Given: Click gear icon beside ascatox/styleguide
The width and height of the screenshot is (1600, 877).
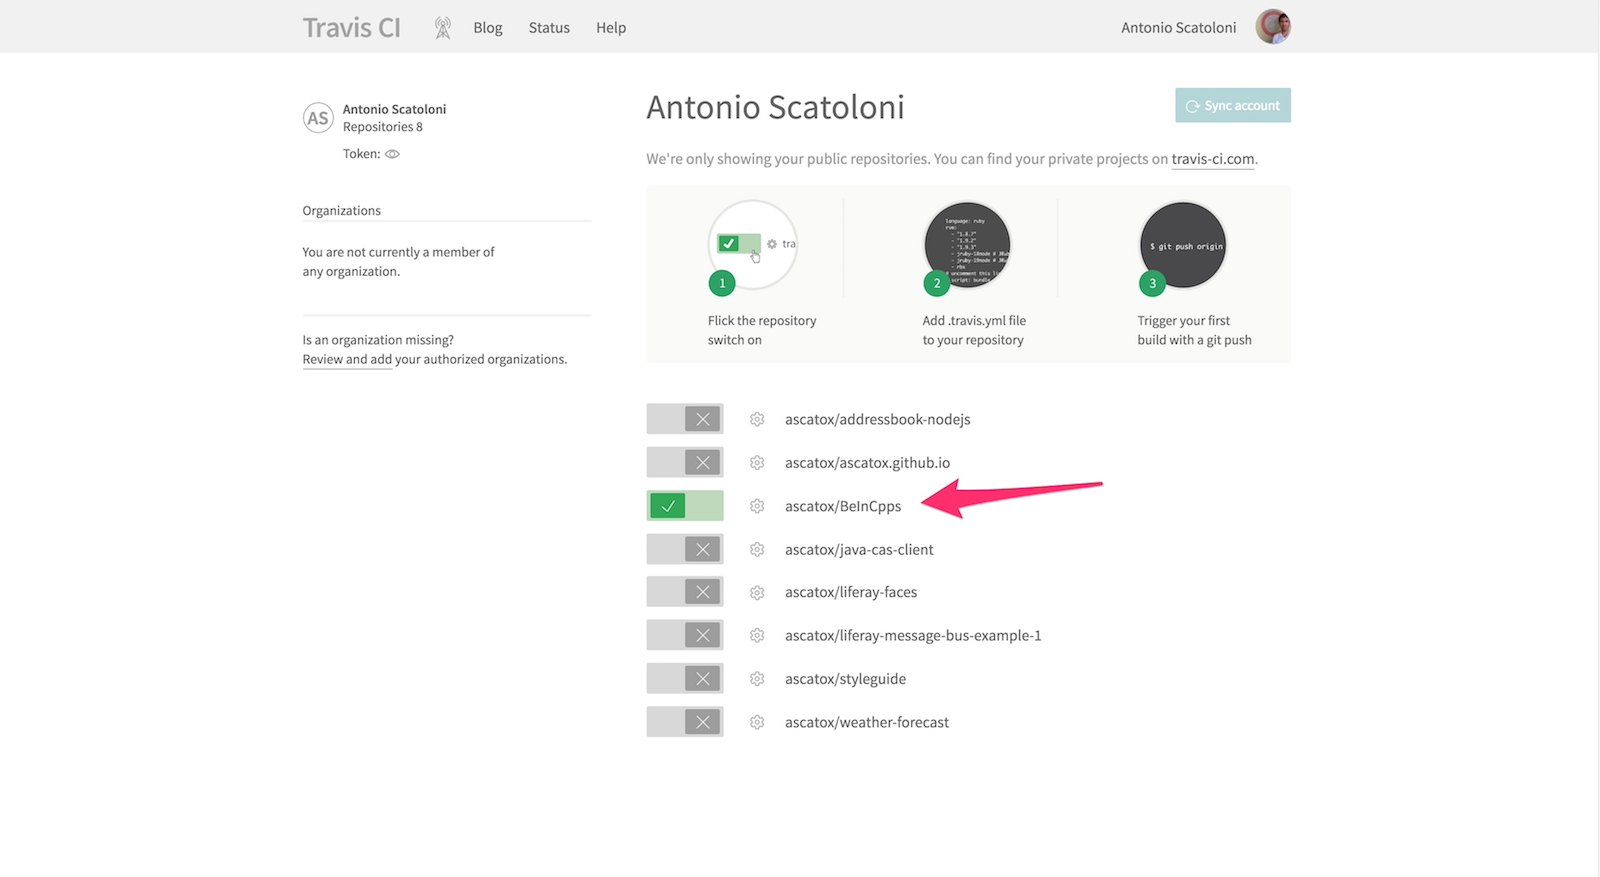Looking at the screenshot, I should click(x=757, y=679).
